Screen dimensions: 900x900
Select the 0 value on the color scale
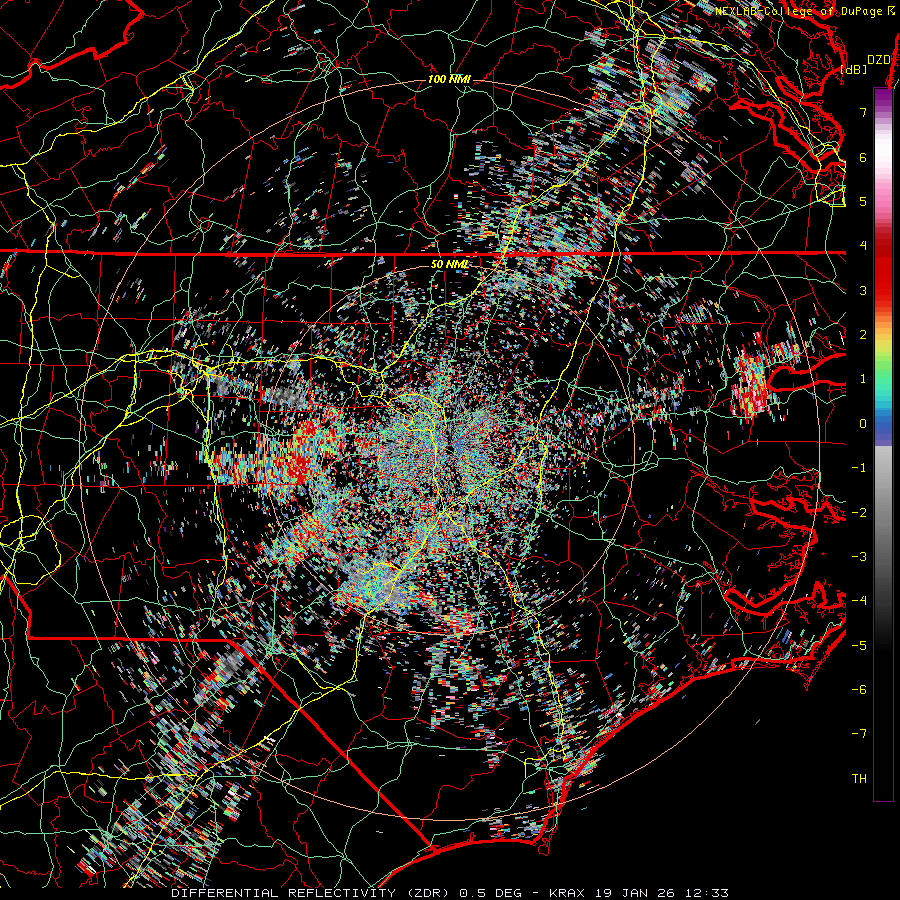point(863,424)
